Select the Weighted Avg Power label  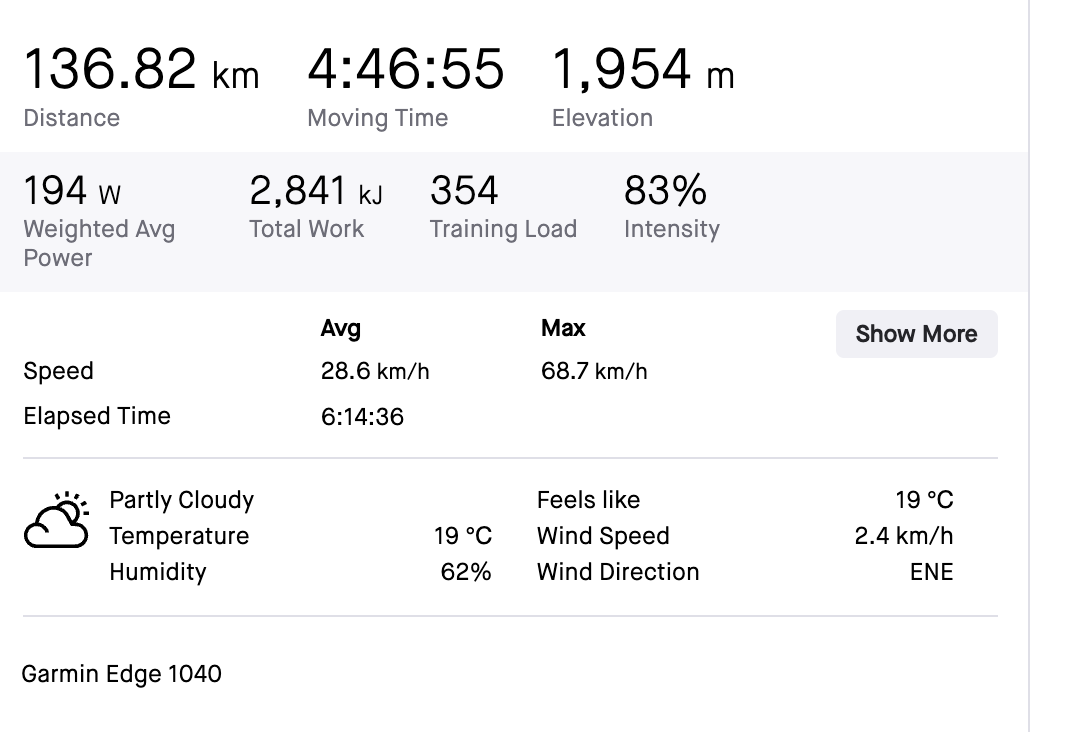(98, 243)
